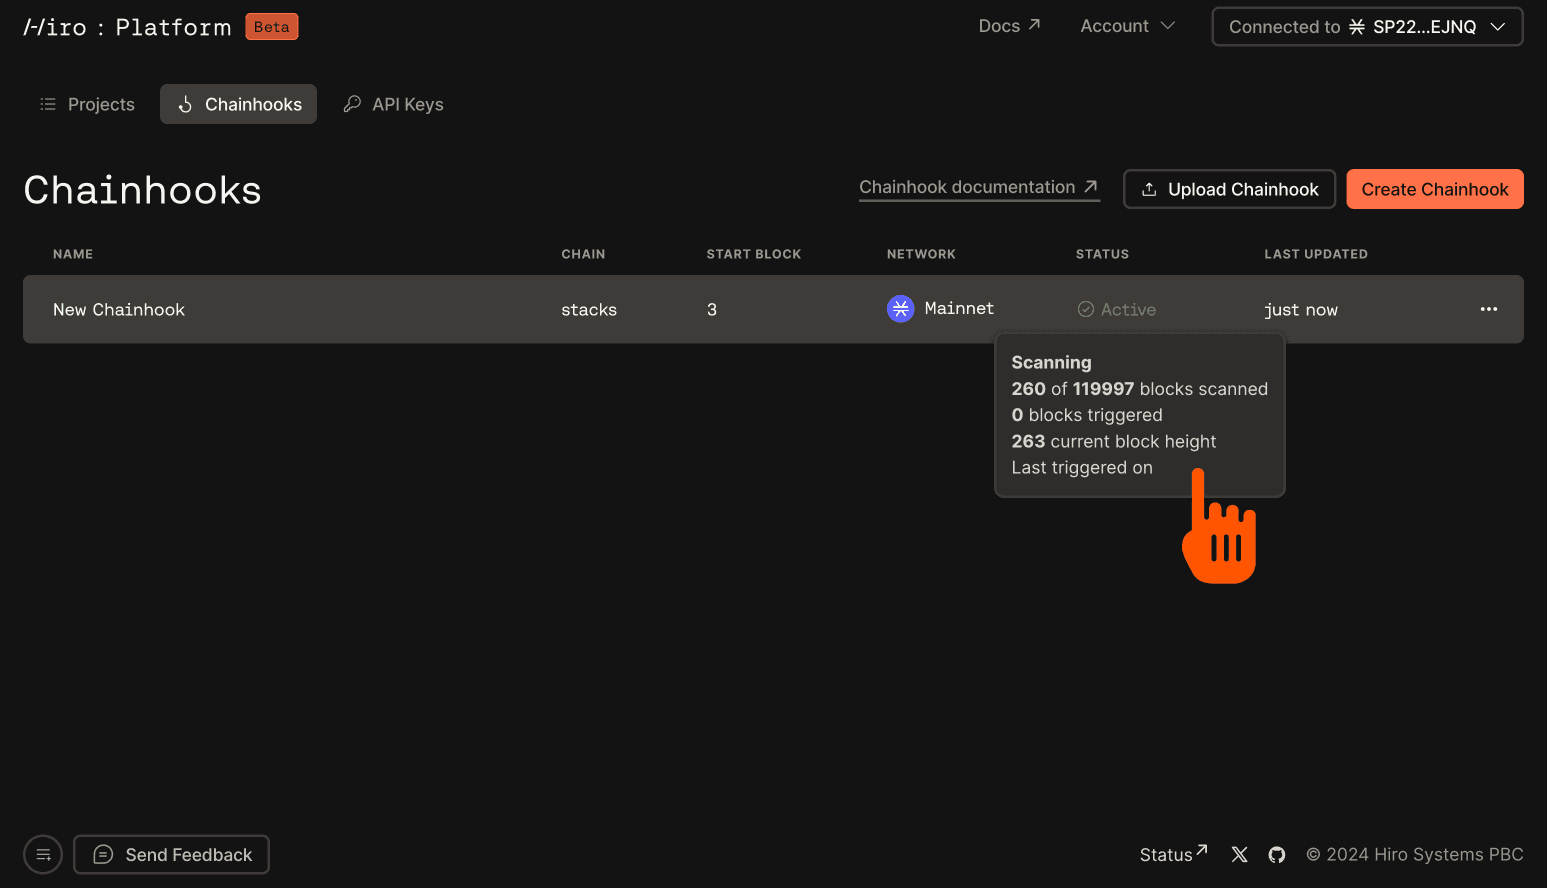Click the round menu icon beside Send Feedback
This screenshot has height=888, width=1547.
coord(43,855)
